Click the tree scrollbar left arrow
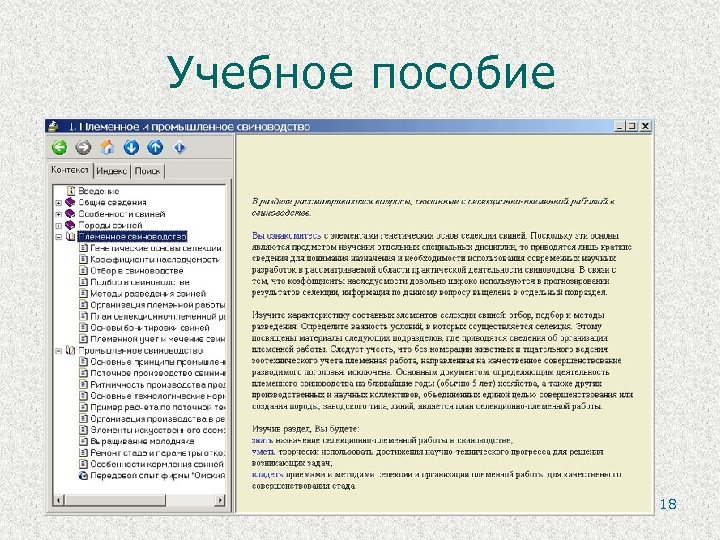The image size is (720, 540). point(58,500)
